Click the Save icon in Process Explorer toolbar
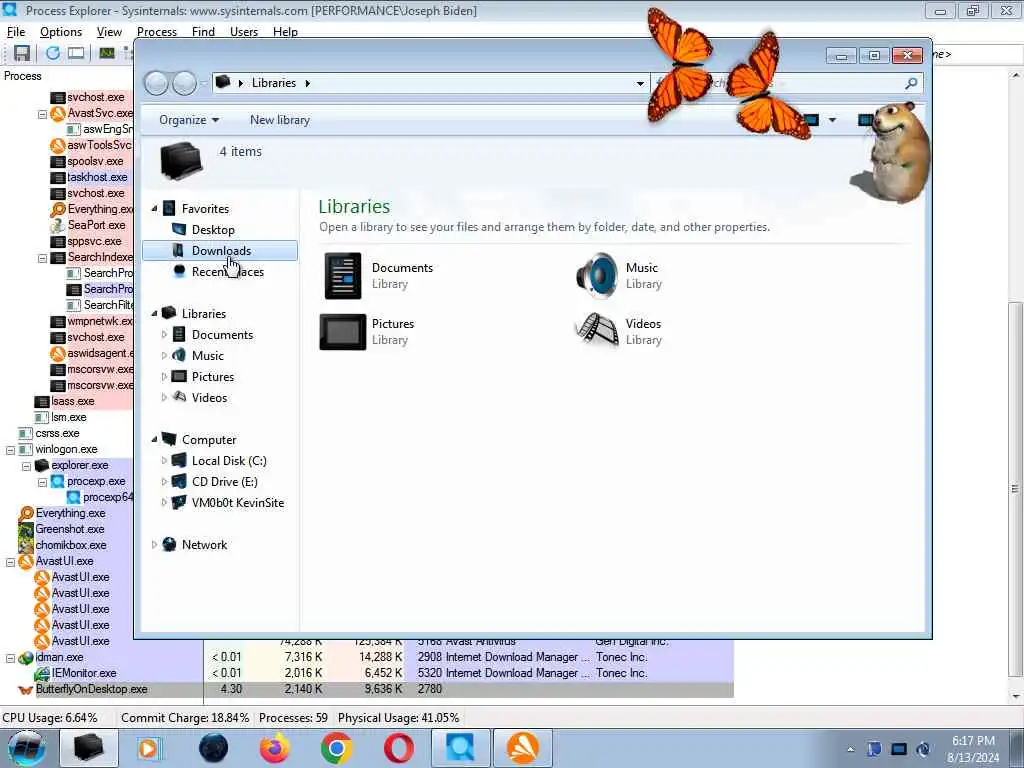The image size is (1024, 768). point(22,54)
